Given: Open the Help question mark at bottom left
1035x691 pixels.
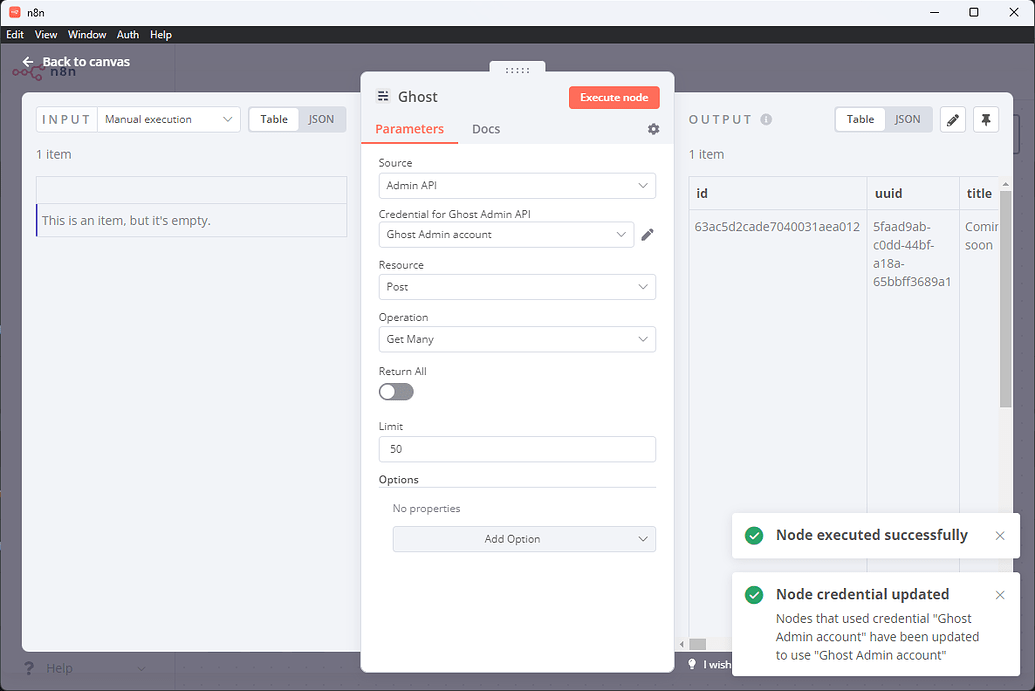Looking at the screenshot, I should [x=29, y=668].
